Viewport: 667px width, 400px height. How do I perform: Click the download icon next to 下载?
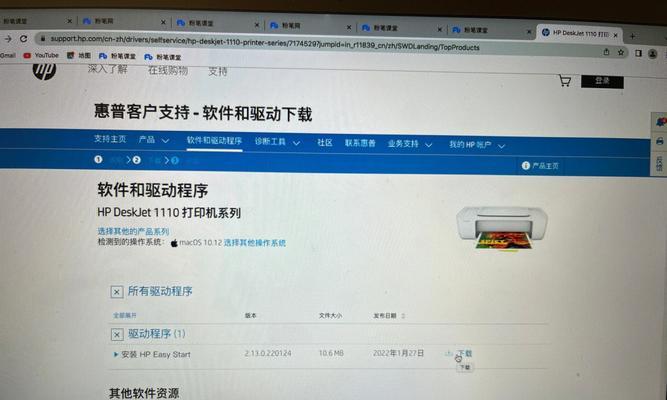pyautogui.click(x=449, y=353)
